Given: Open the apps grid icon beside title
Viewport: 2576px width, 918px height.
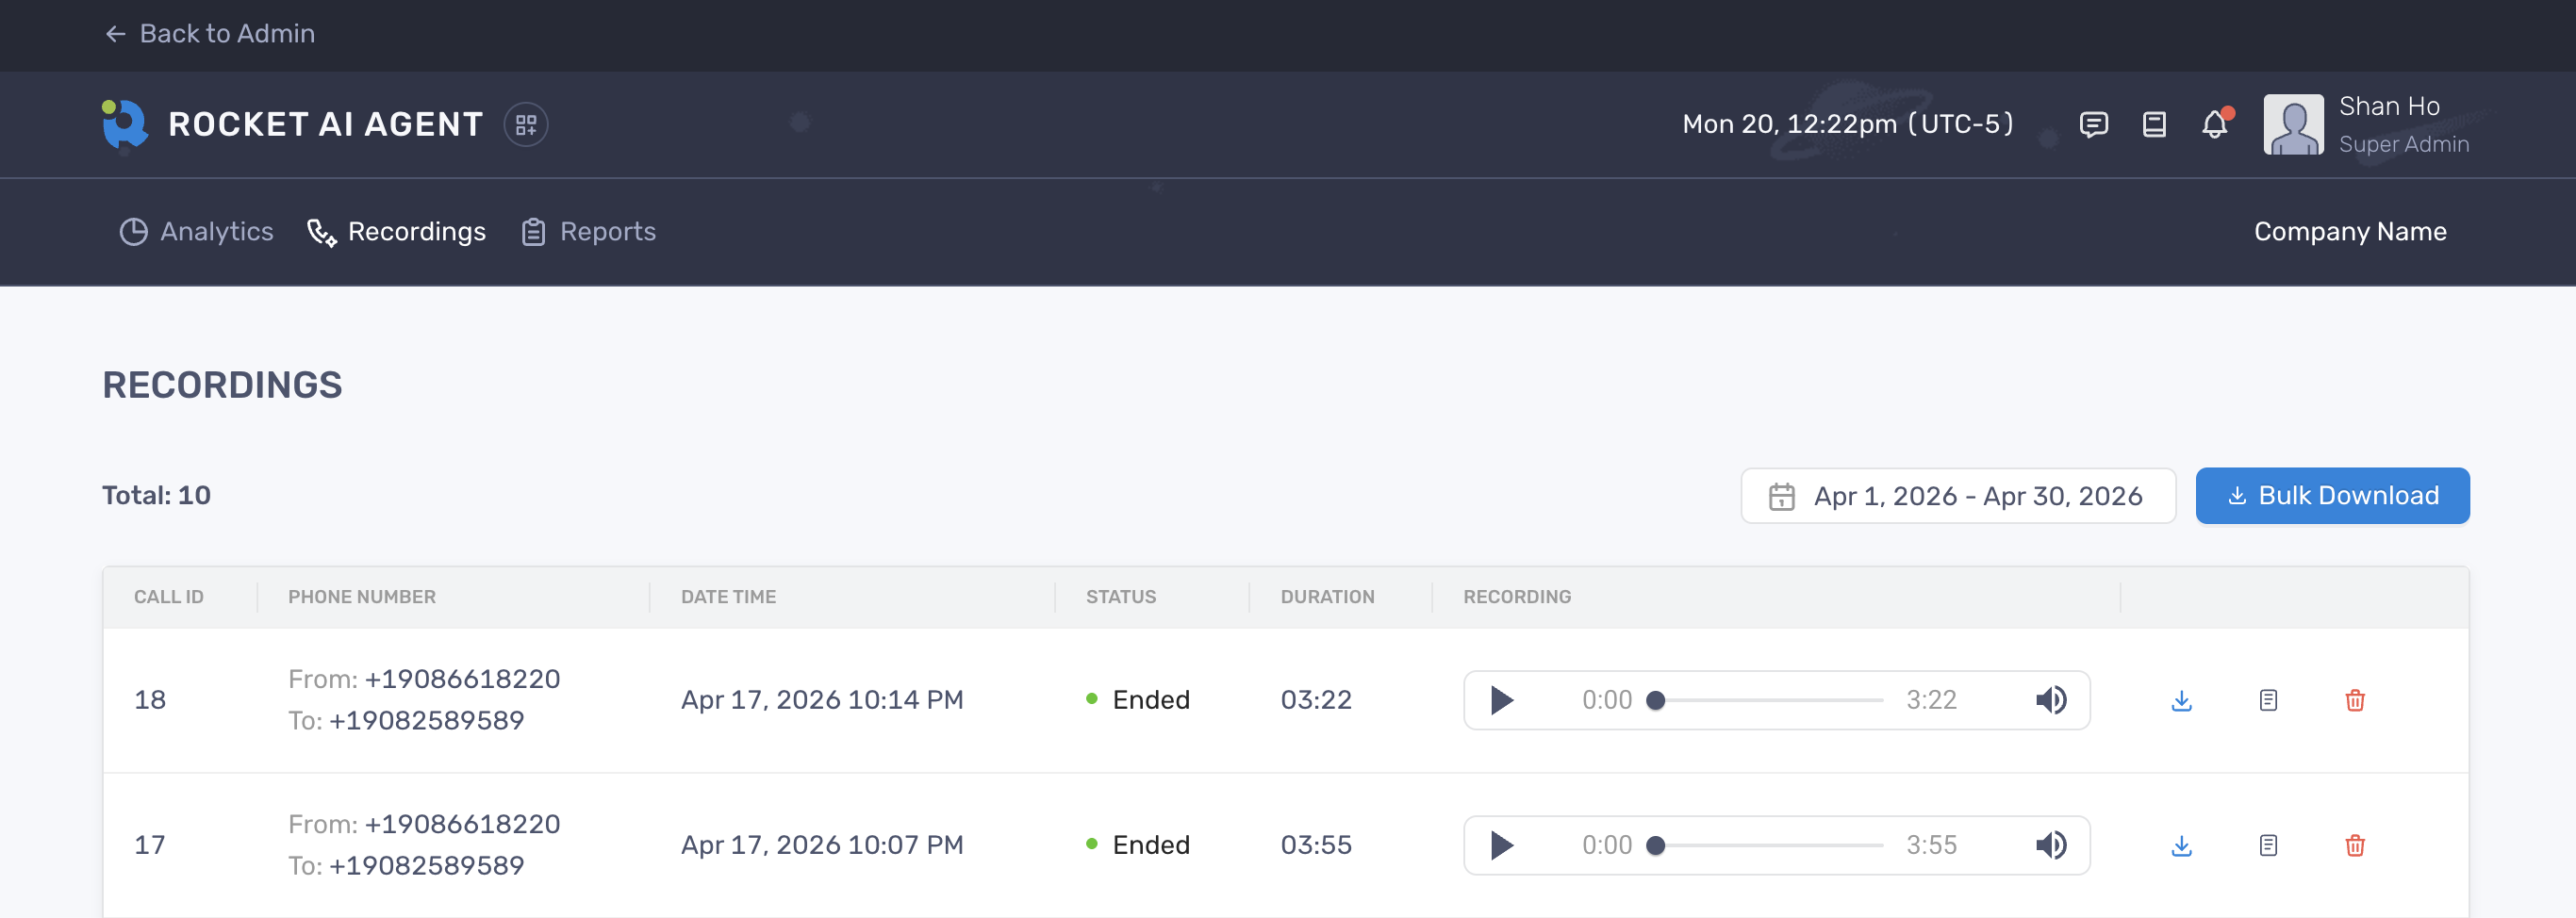Looking at the screenshot, I should 526,125.
